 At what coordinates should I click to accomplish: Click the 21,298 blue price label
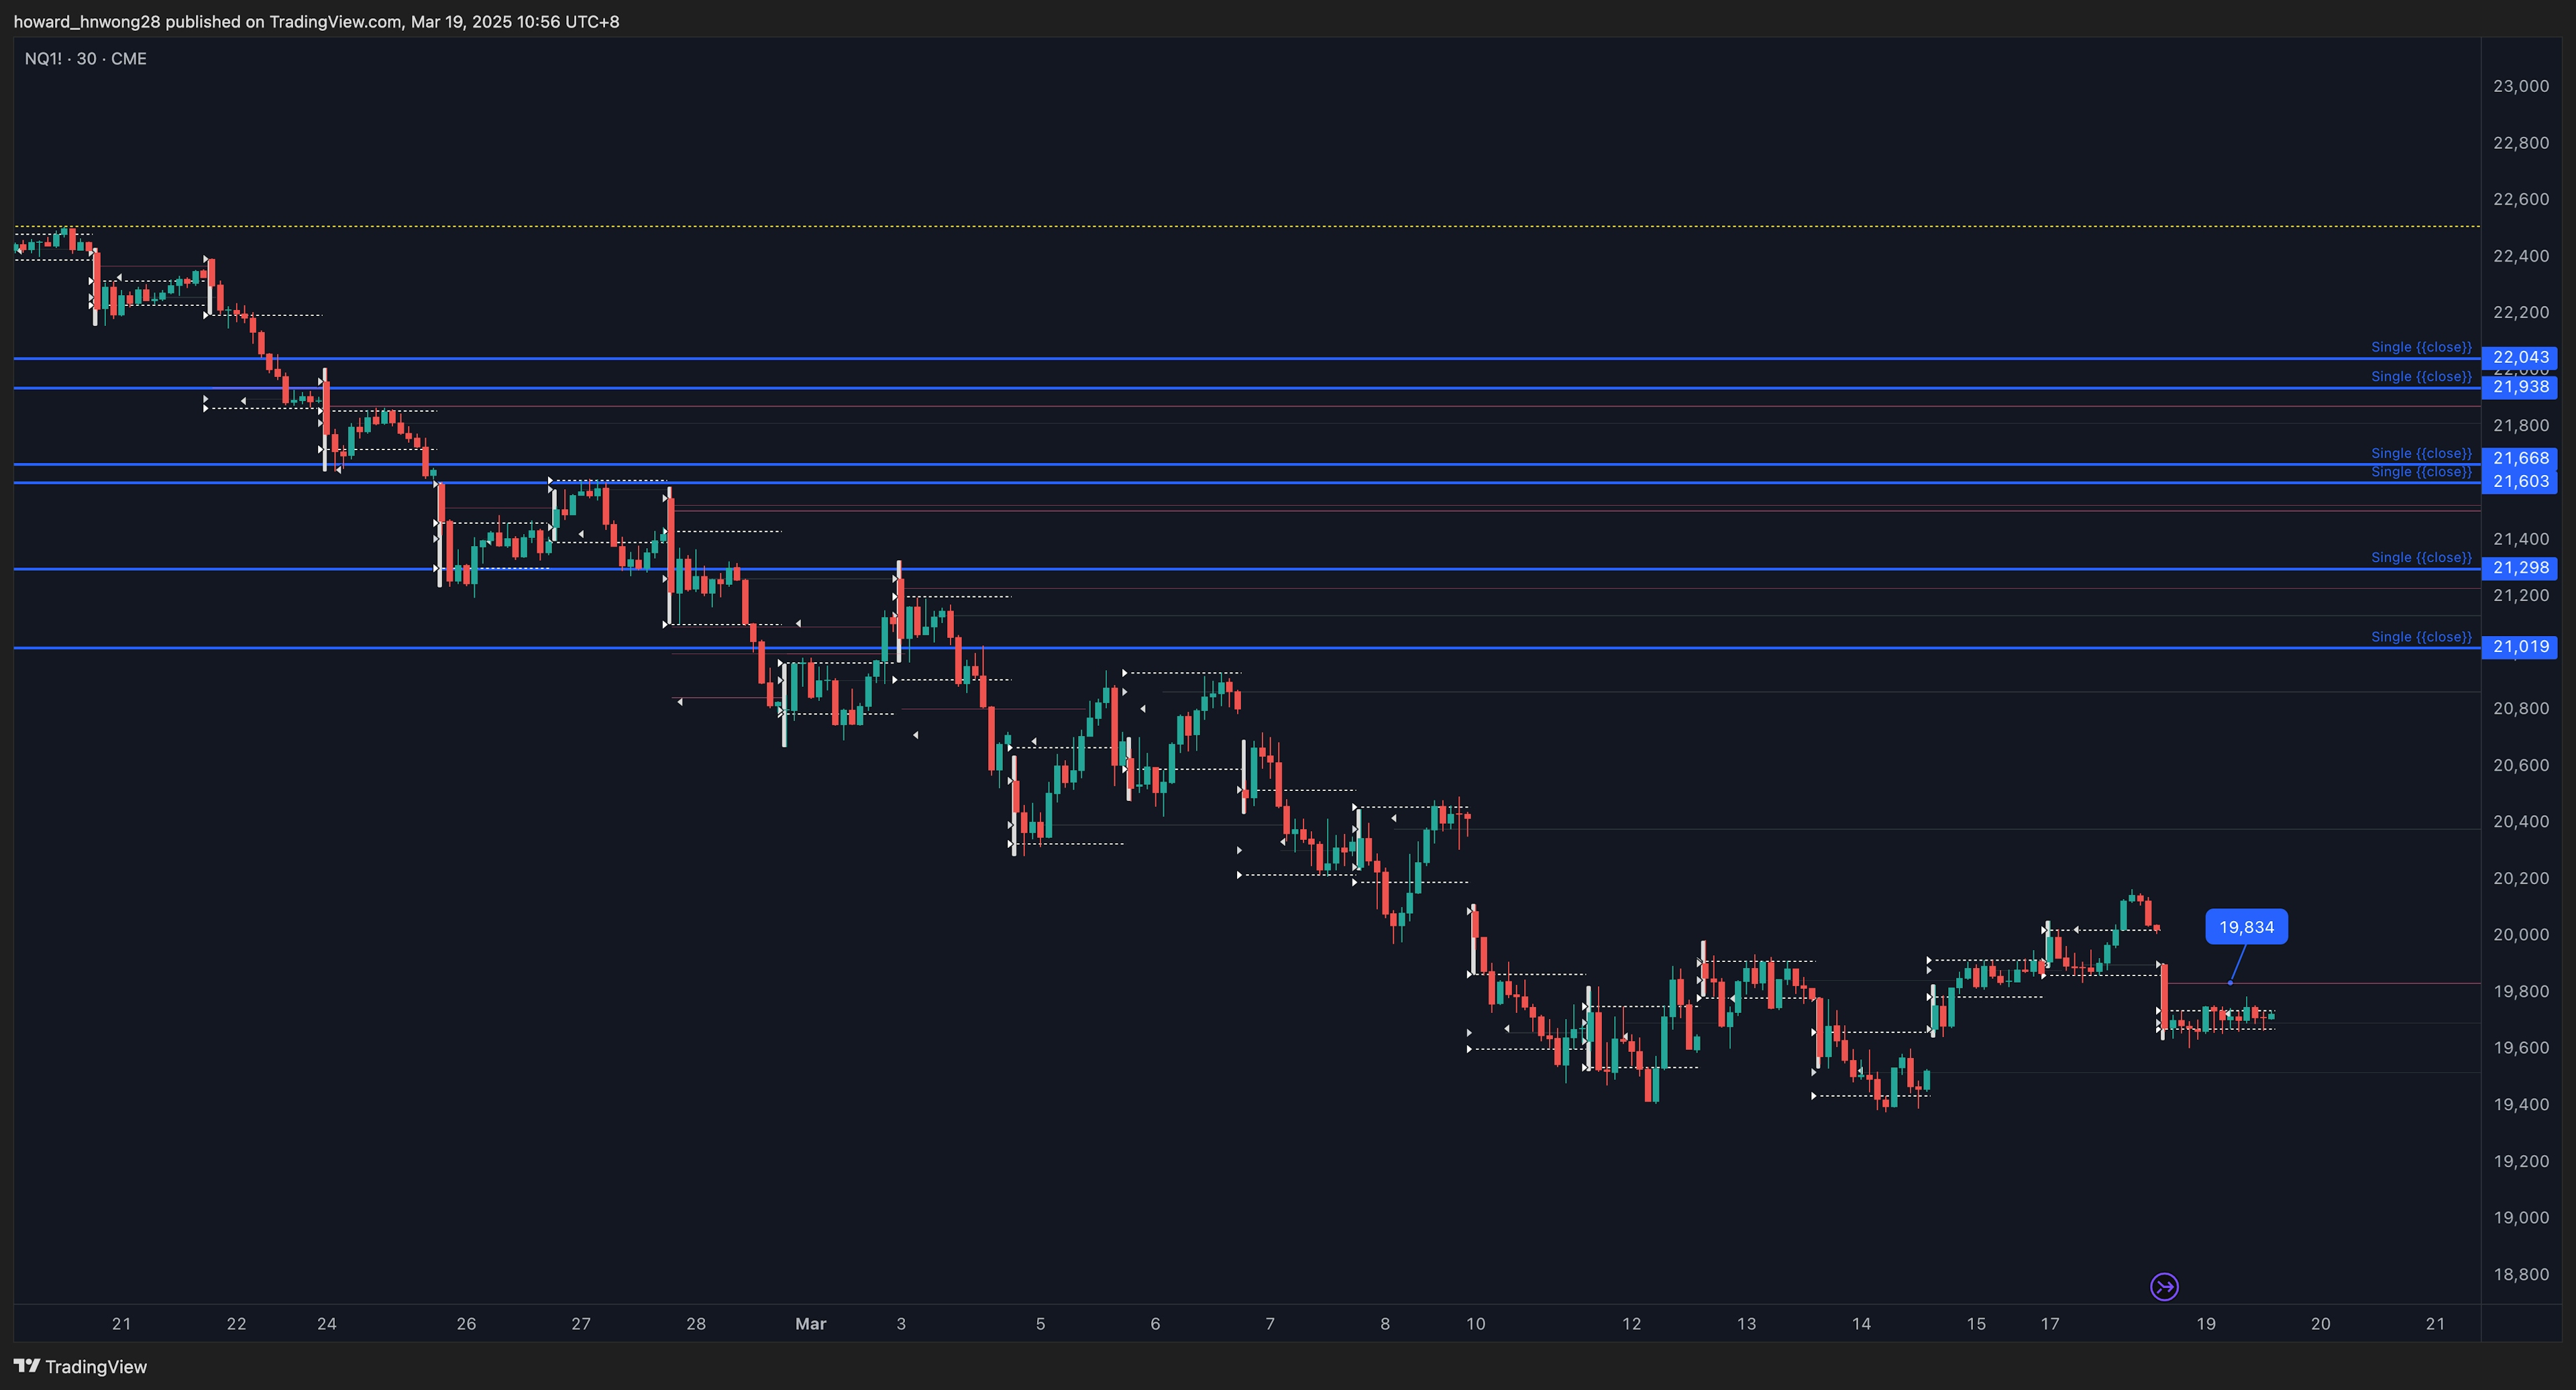click(2521, 568)
